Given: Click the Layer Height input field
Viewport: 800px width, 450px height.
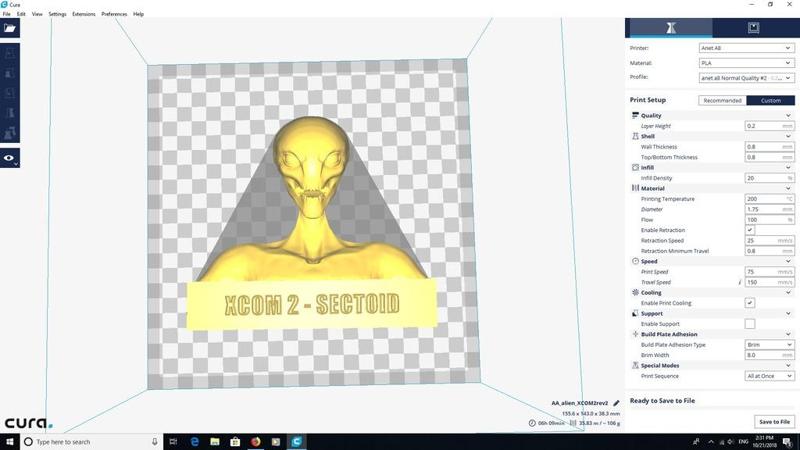Looking at the screenshot, I should (769, 126).
